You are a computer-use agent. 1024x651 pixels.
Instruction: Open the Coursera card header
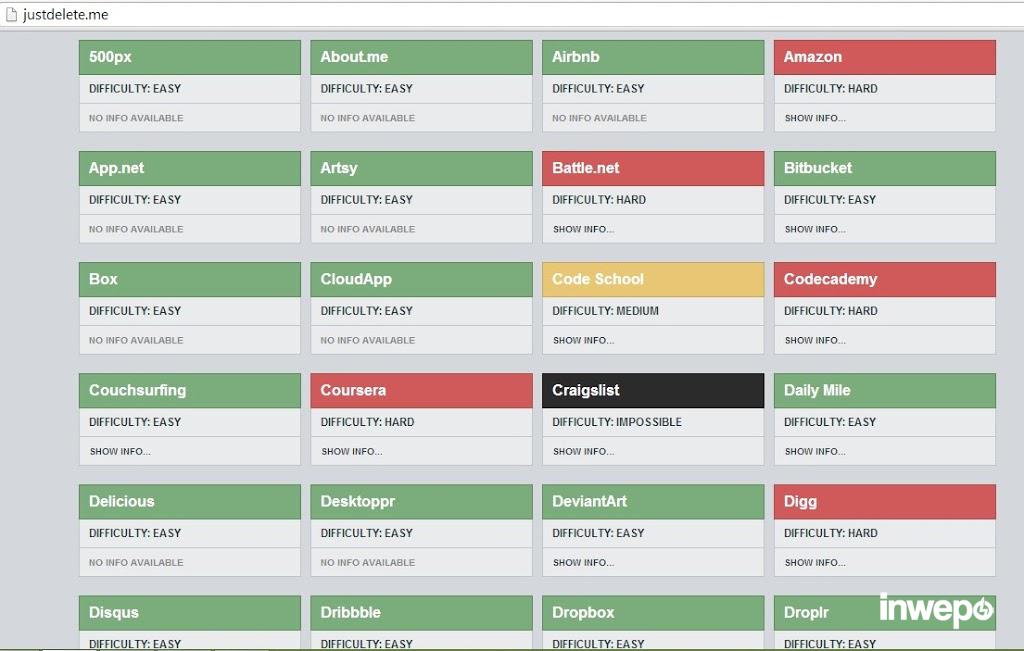421,390
